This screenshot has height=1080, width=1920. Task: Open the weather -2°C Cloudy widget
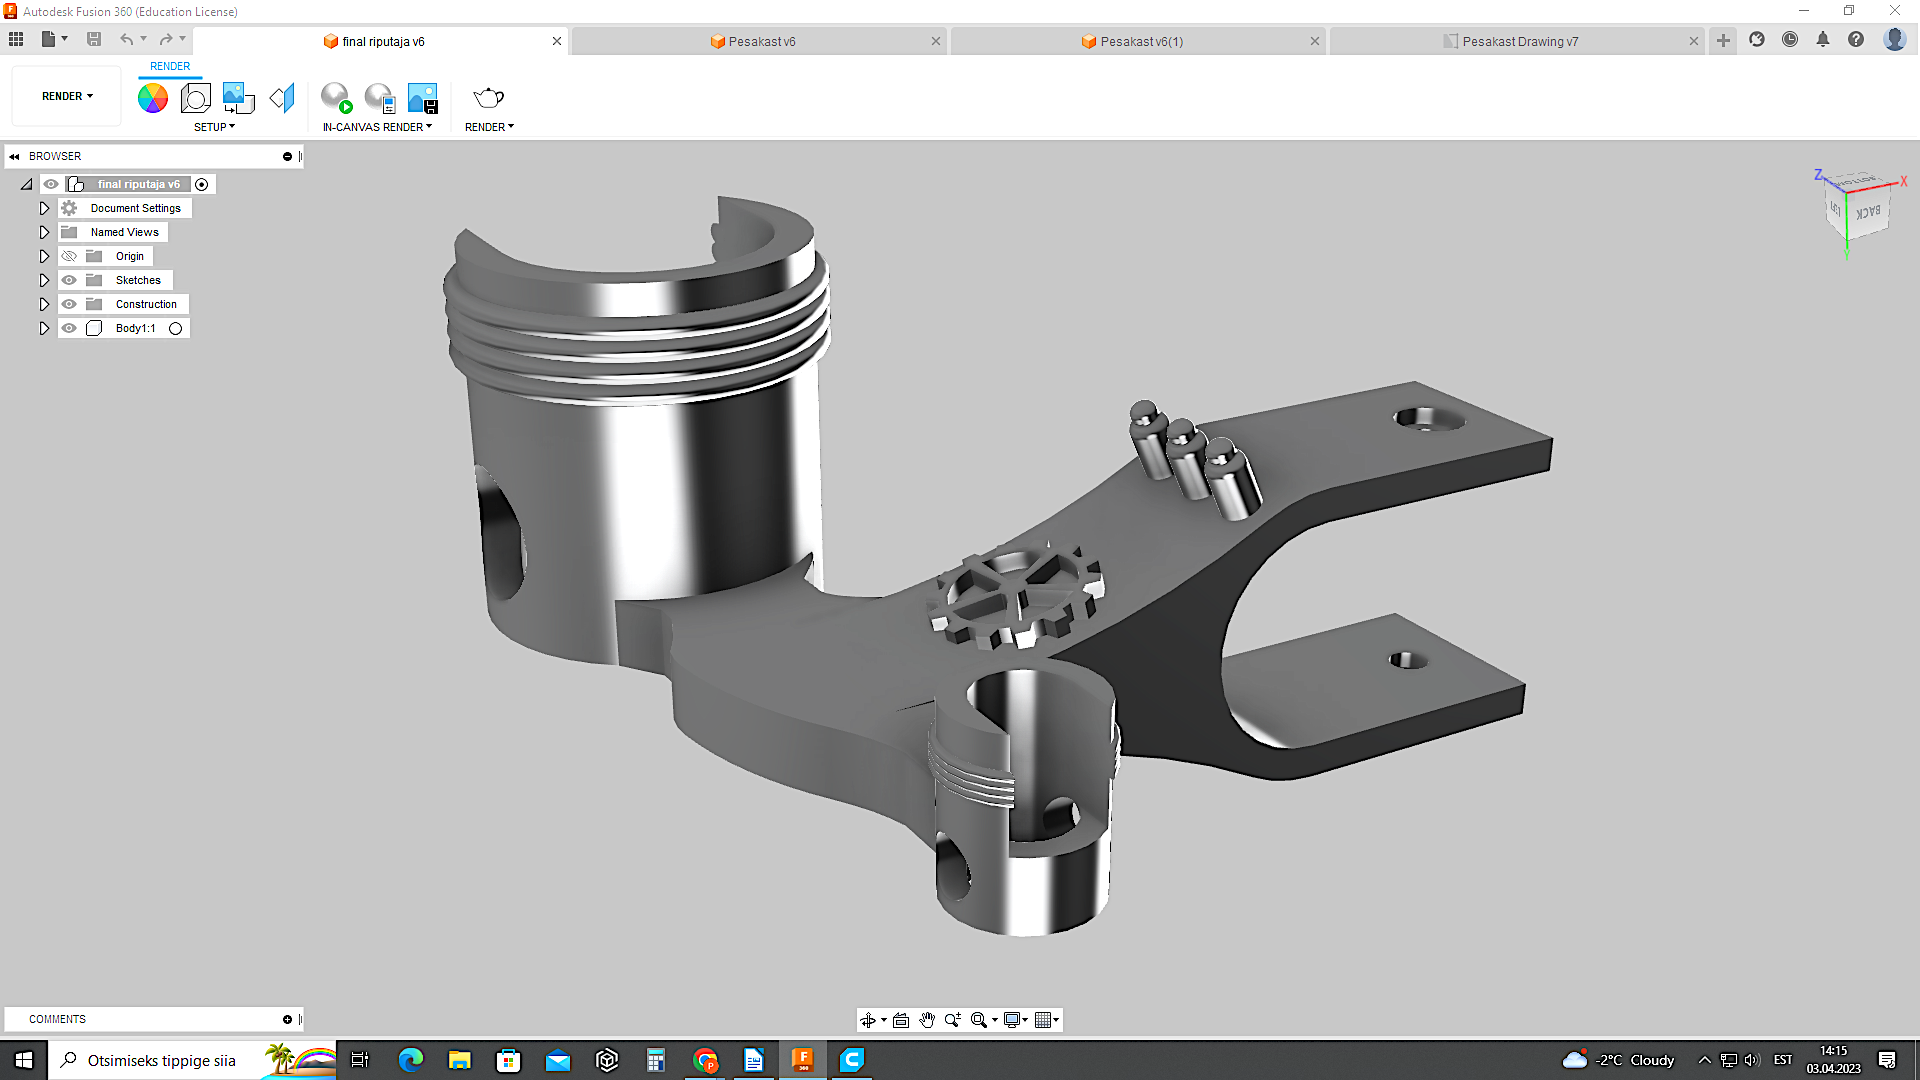[1618, 1060]
